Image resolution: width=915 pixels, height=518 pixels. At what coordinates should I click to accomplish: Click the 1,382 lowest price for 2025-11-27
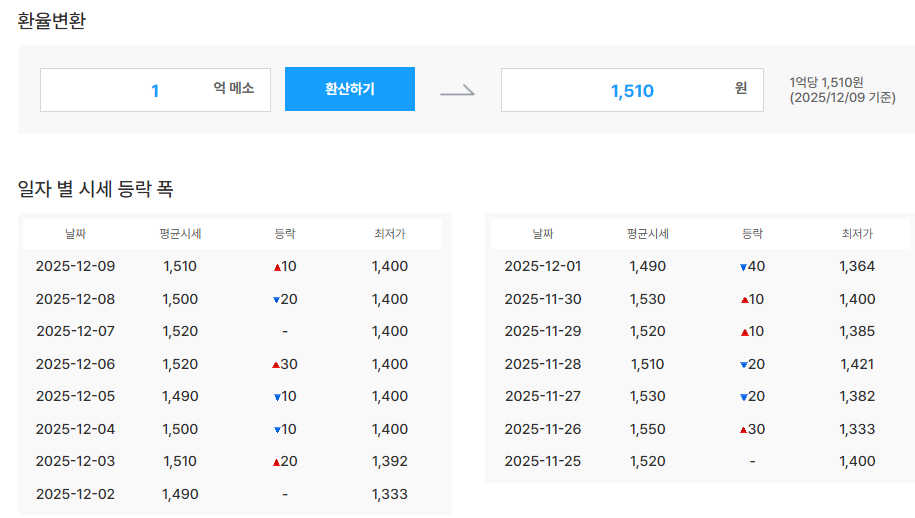(x=857, y=397)
